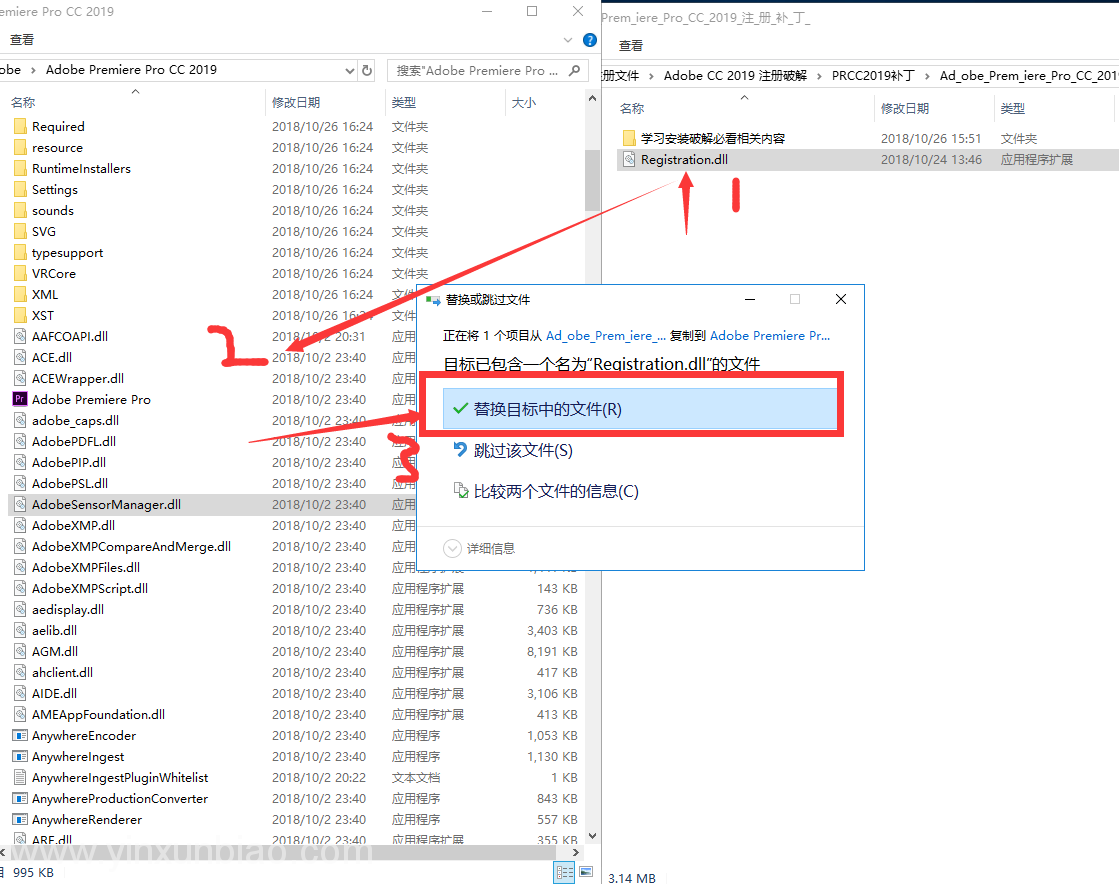Click chevron after Adobe CC 2019 注册破解 breadcrumb
This screenshot has height=884, width=1119.
click(819, 76)
